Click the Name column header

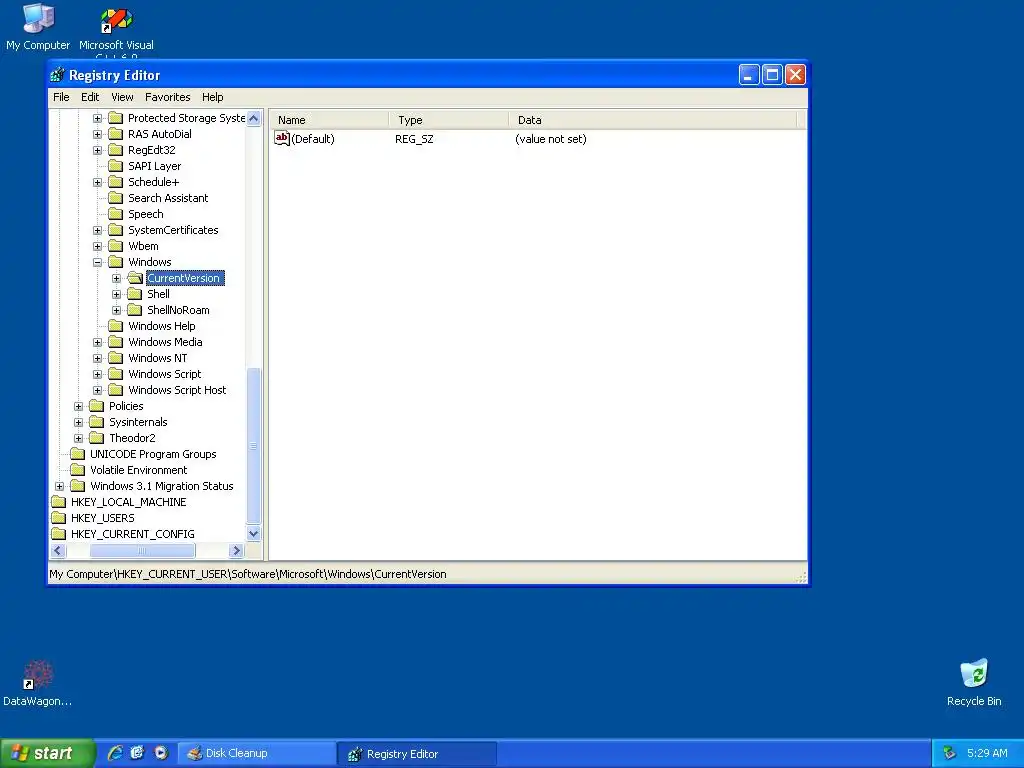pos(329,120)
